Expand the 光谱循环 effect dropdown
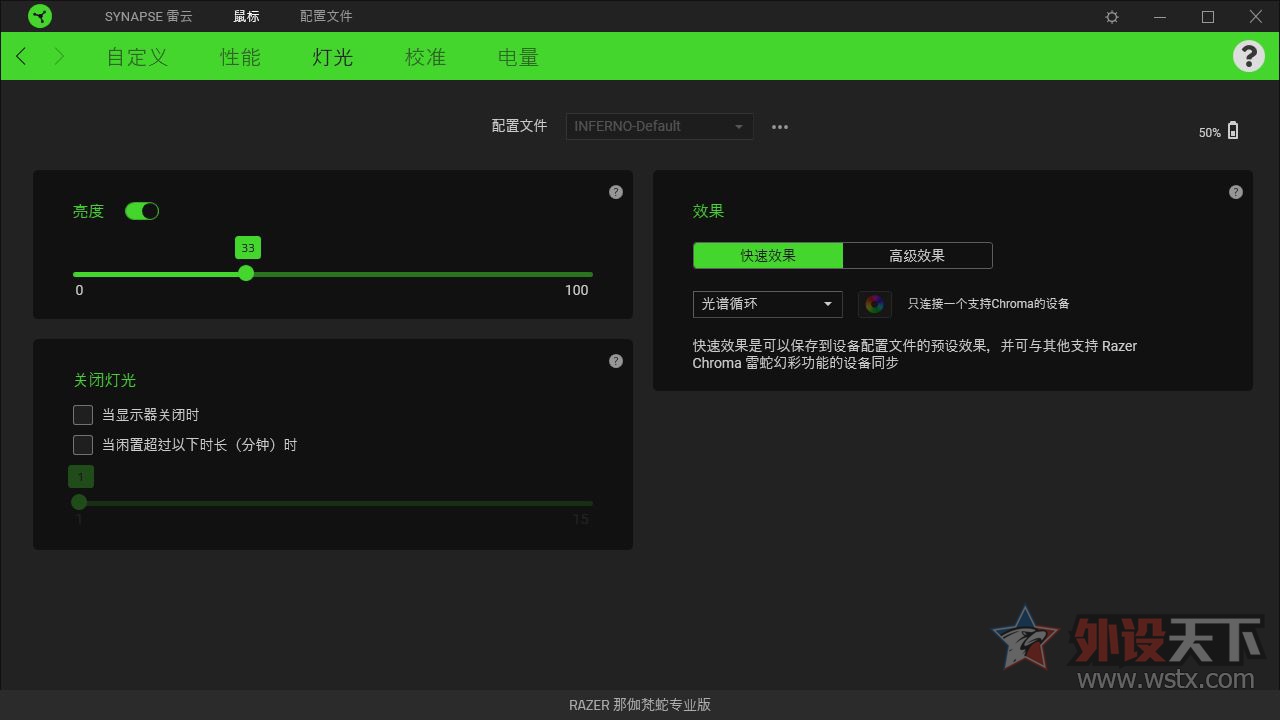This screenshot has height=720, width=1280. pyautogui.click(x=767, y=304)
